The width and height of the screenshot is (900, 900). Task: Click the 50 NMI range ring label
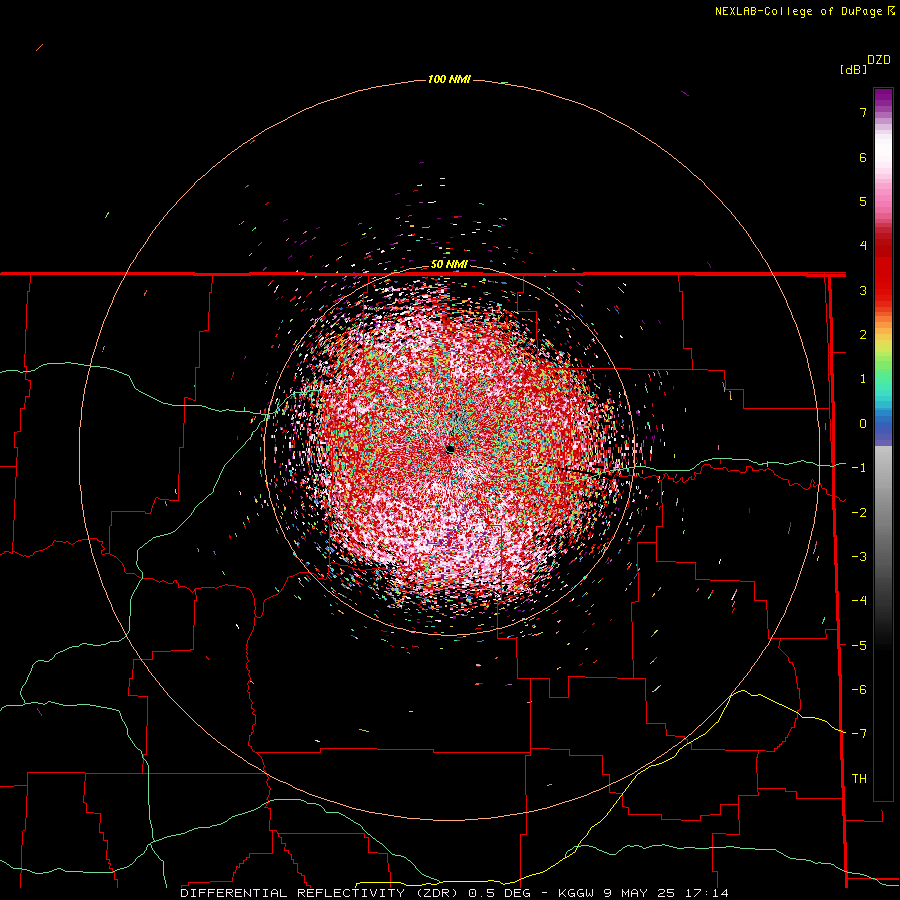[449, 265]
